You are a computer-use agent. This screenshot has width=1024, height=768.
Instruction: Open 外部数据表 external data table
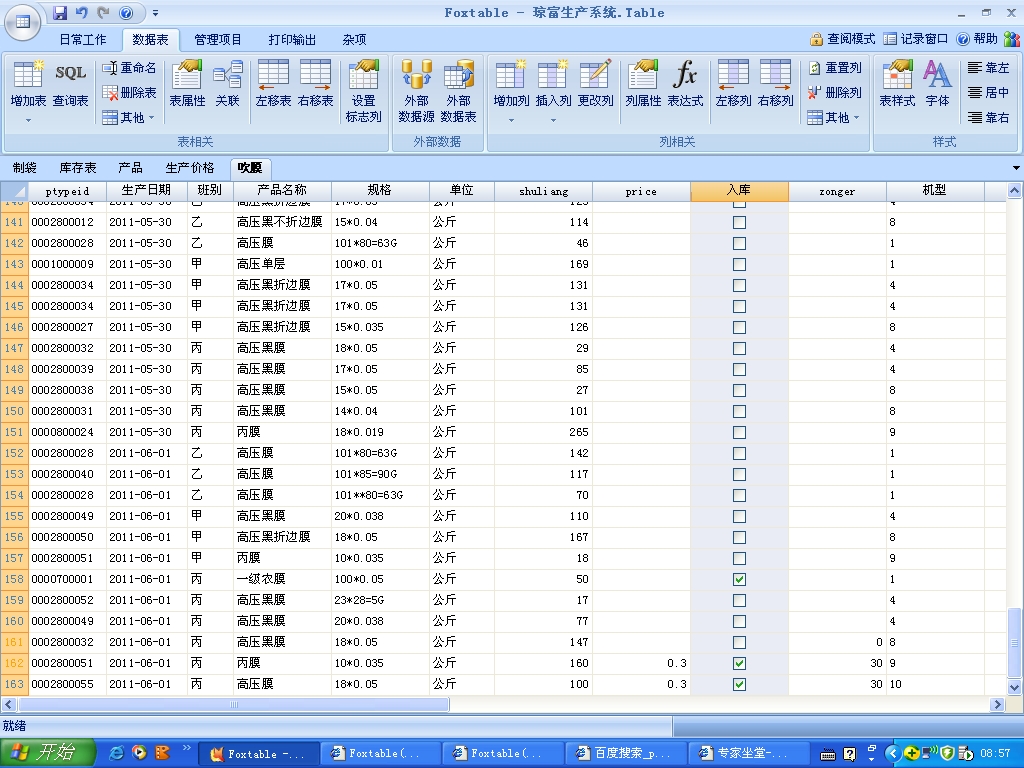(x=458, y=91)
